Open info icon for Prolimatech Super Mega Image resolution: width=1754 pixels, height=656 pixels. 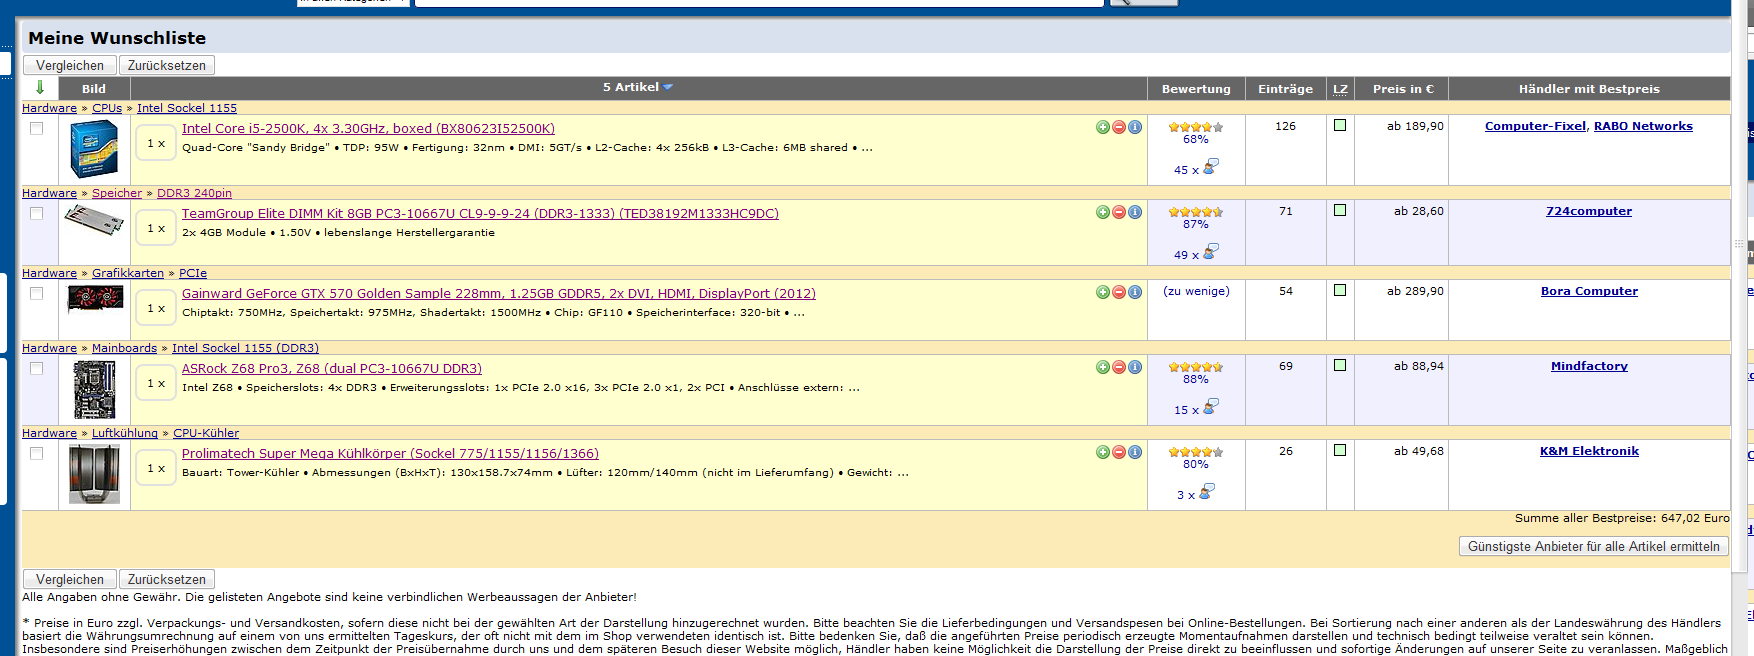(1135, 452)
